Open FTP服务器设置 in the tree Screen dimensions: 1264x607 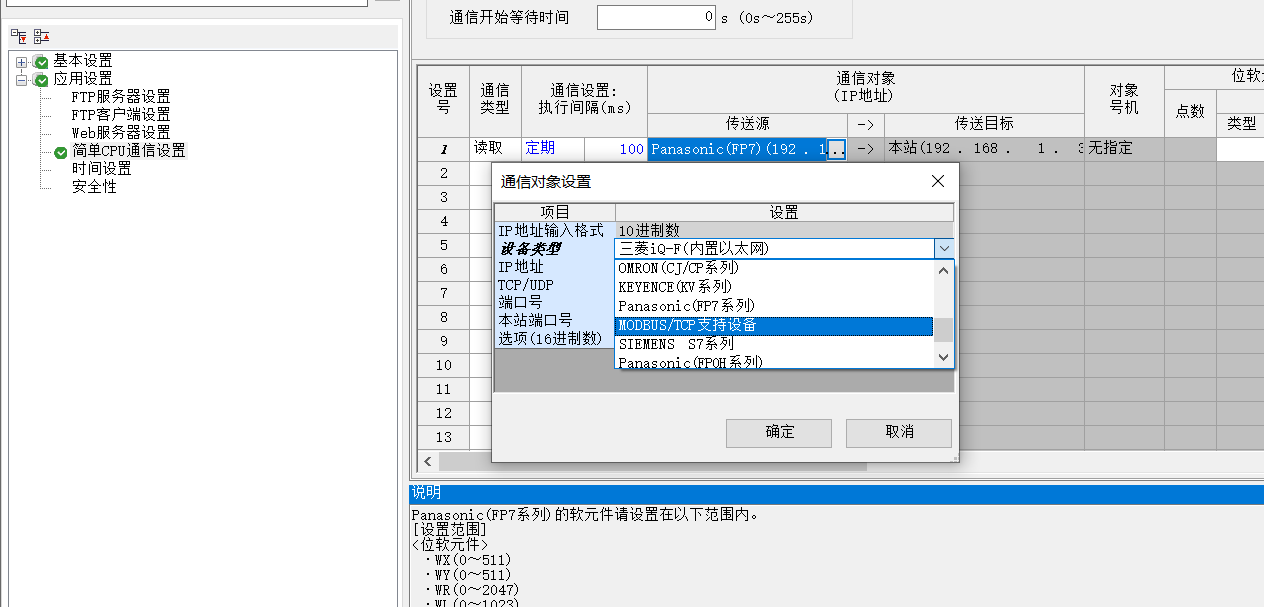pyautogui.click(x=120, y=97)
